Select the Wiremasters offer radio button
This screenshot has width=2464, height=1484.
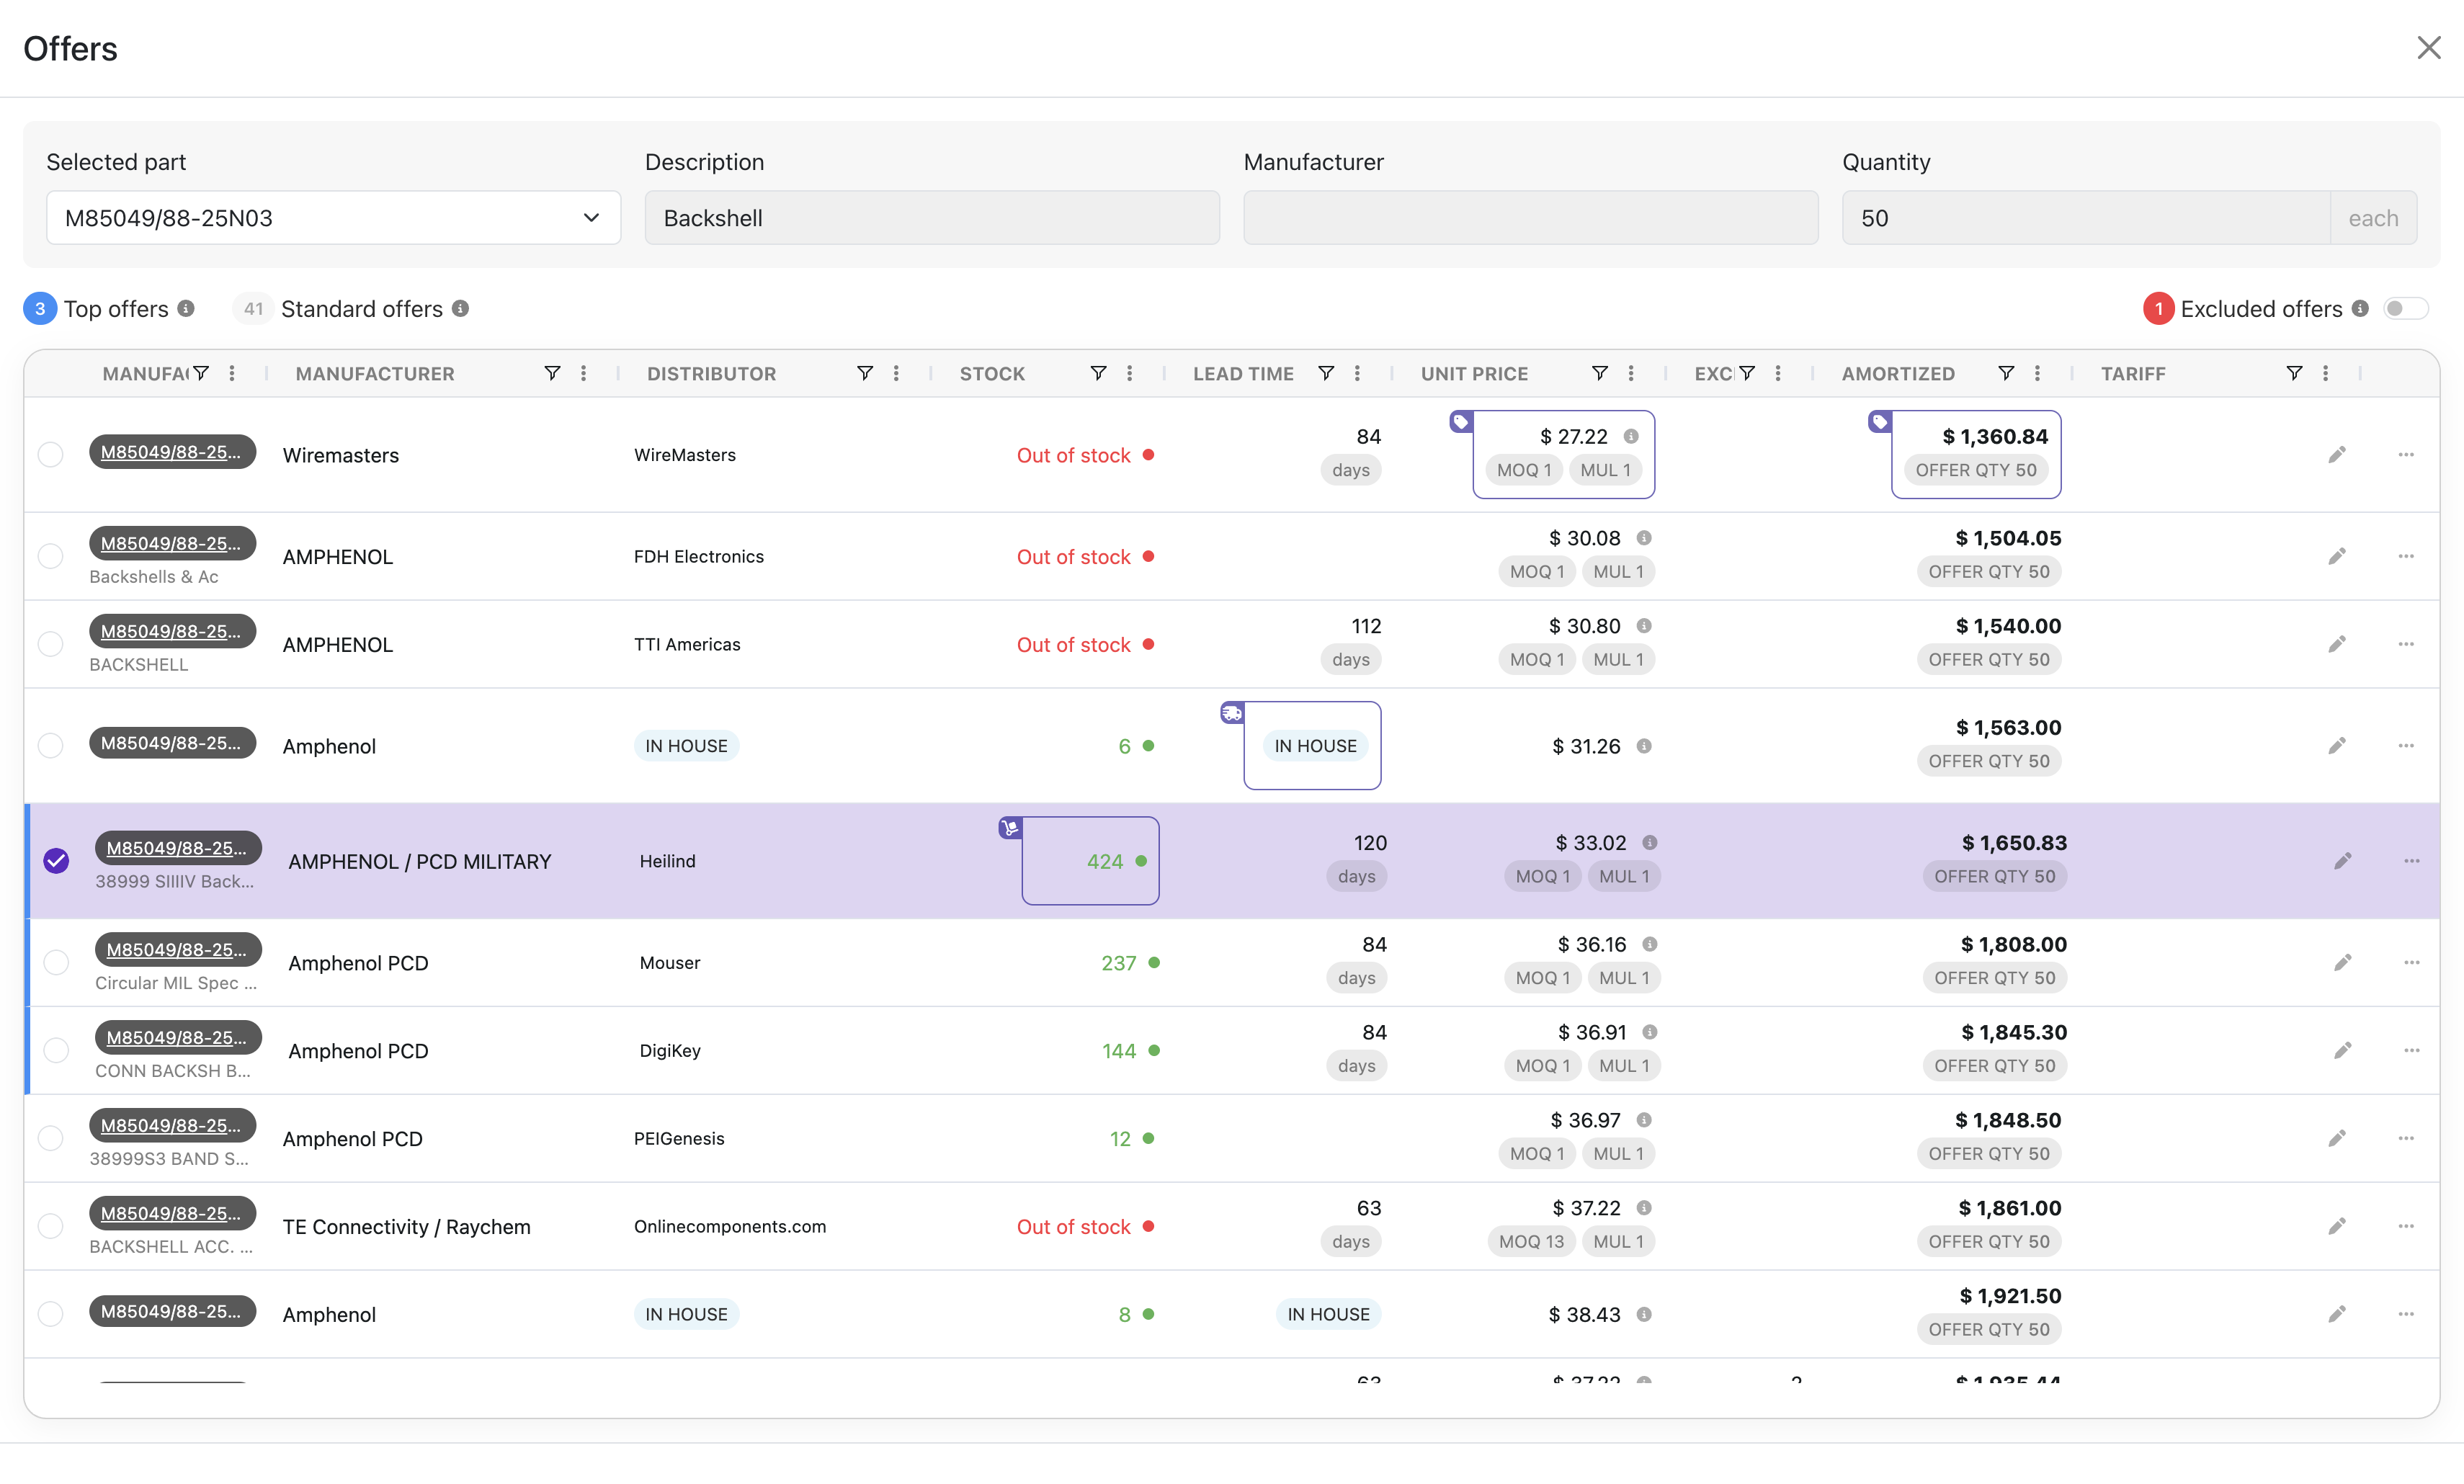[x=50, y=455]
